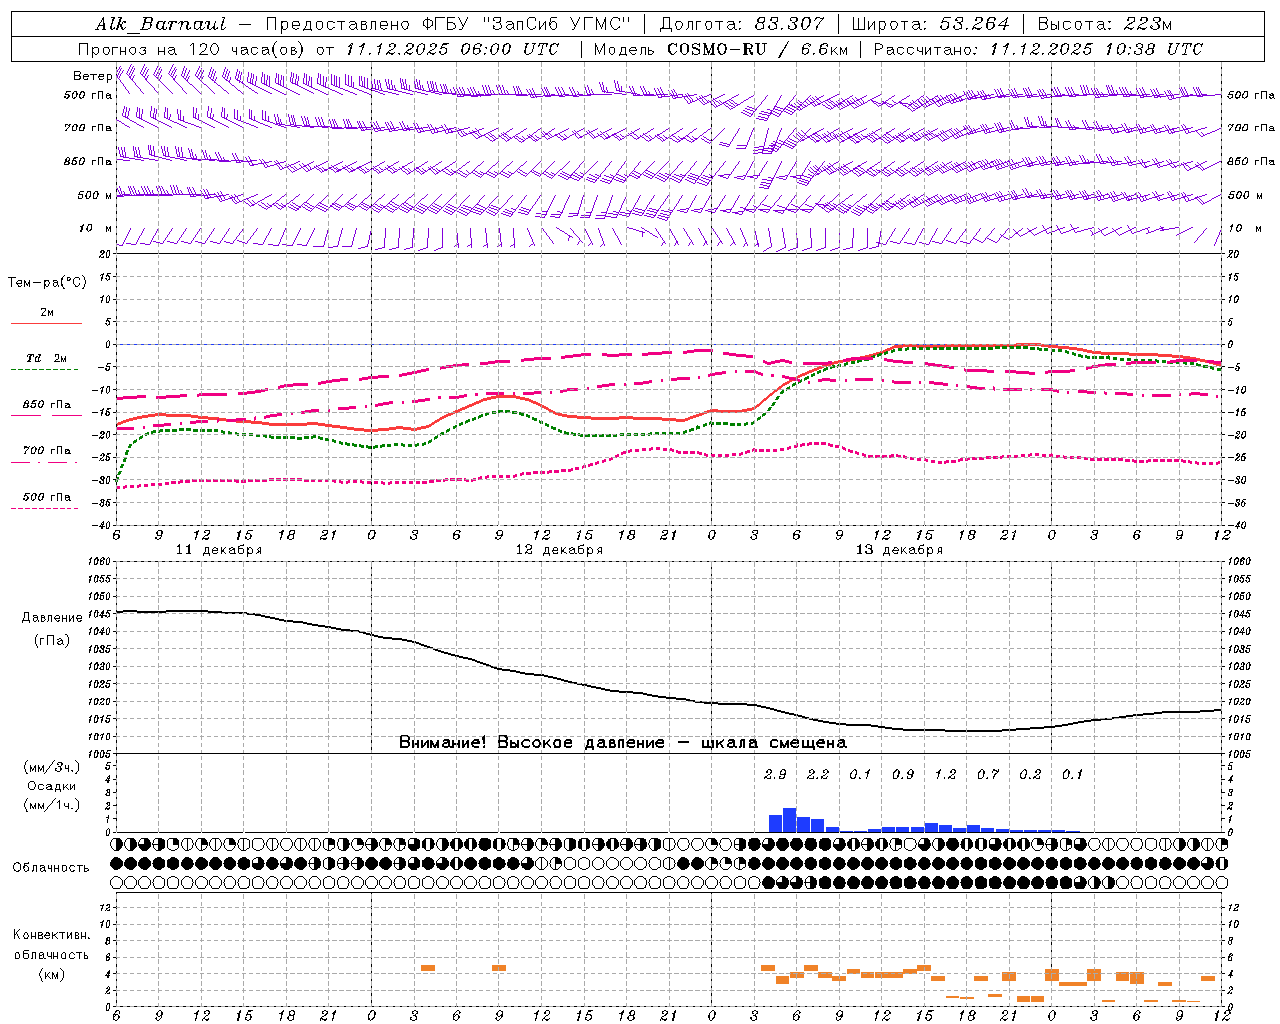Click the 0.2 precipitation value
This screenshot has width=1280, height=1024.
pyautogui.click(x=1030, y=774)
